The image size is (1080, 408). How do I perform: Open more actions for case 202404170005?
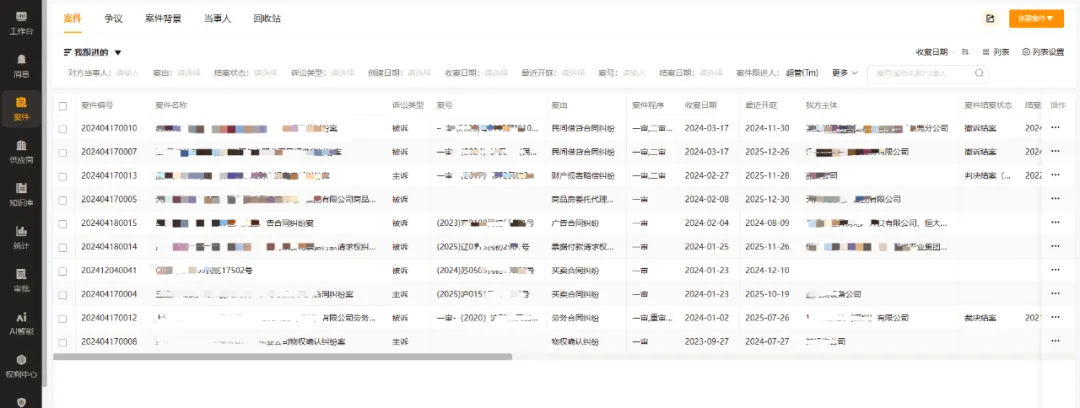click(1055, 199)
